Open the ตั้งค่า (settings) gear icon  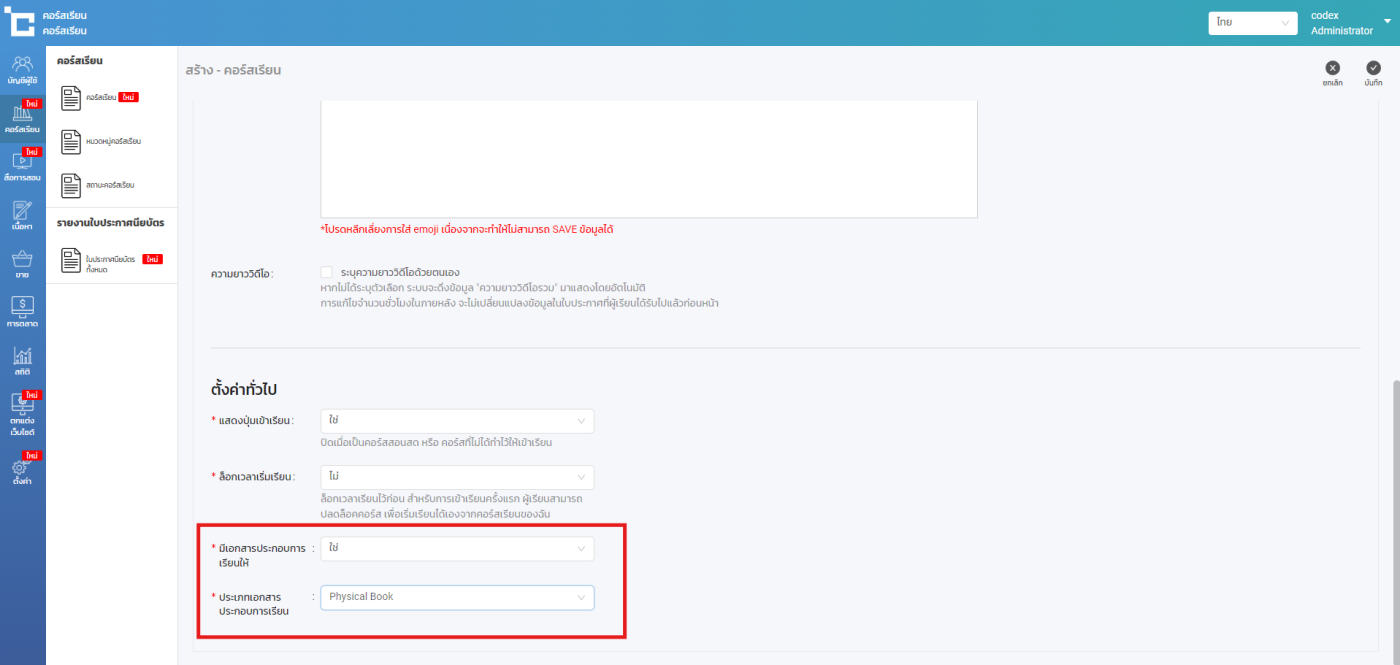pos(22,471)
